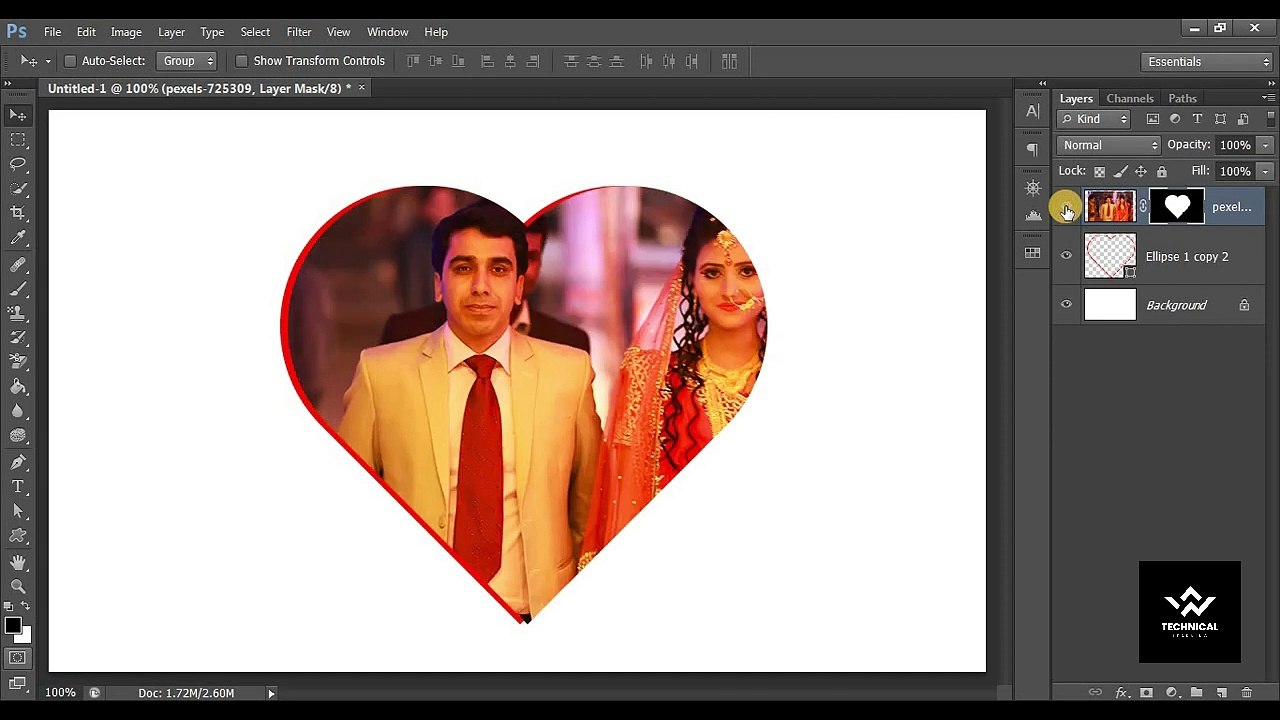Image resolution: width=1280 pixels, height=720 pixels.
Task: Swap foreground and background colors
Action: 25,607
